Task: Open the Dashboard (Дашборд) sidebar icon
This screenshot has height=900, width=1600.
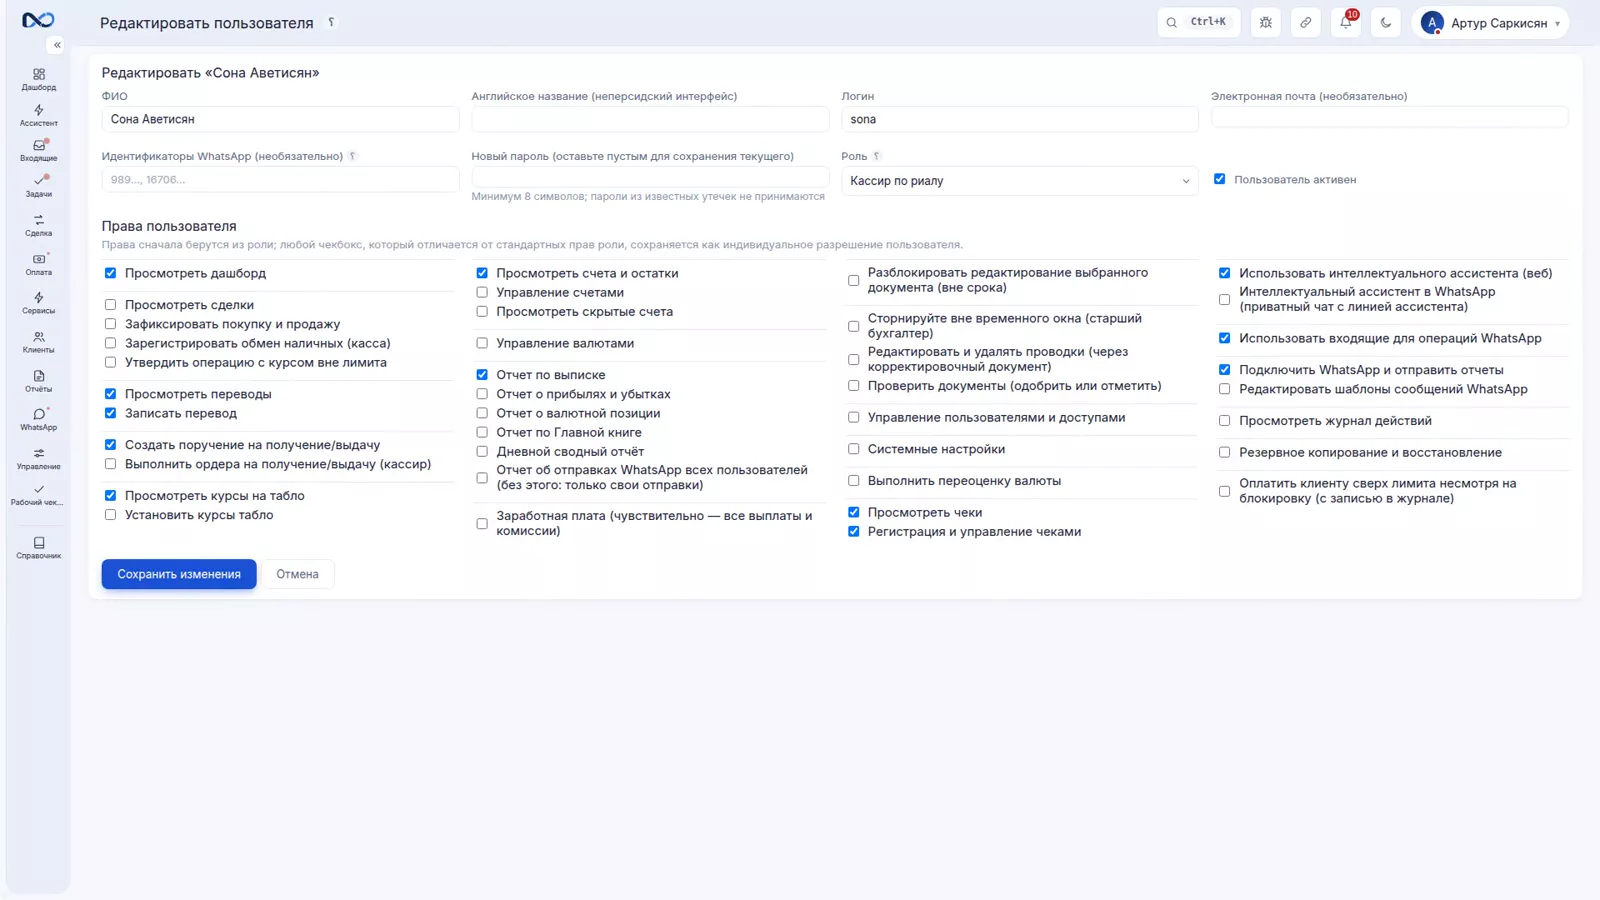Action: pyautogui.click(x=38, y=79)
